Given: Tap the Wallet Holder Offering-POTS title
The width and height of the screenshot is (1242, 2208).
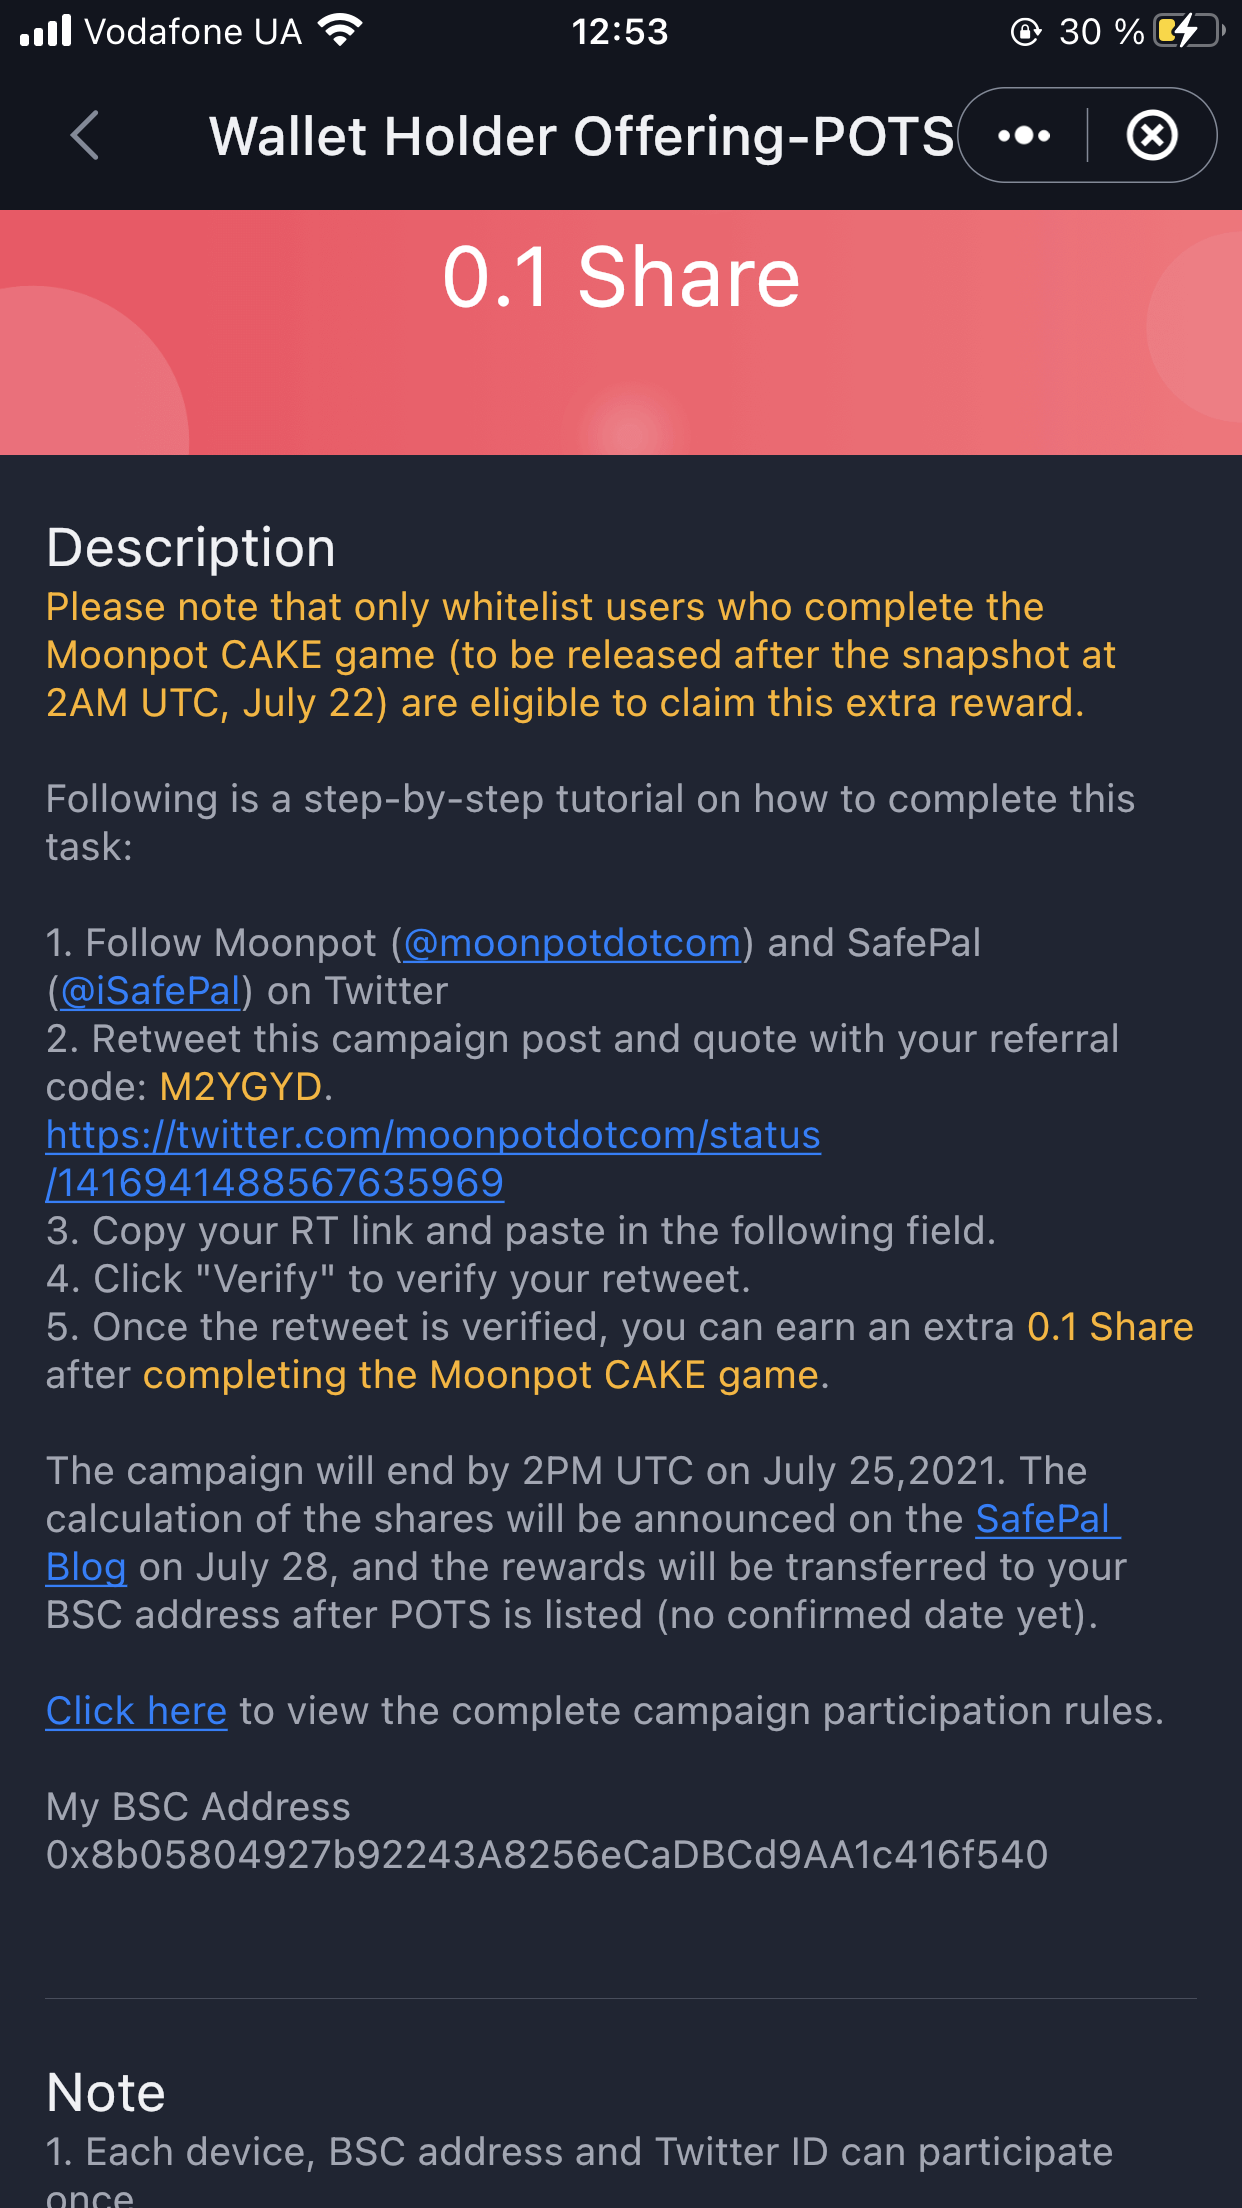Looking at the screenshot, I should tap(581, 135).
